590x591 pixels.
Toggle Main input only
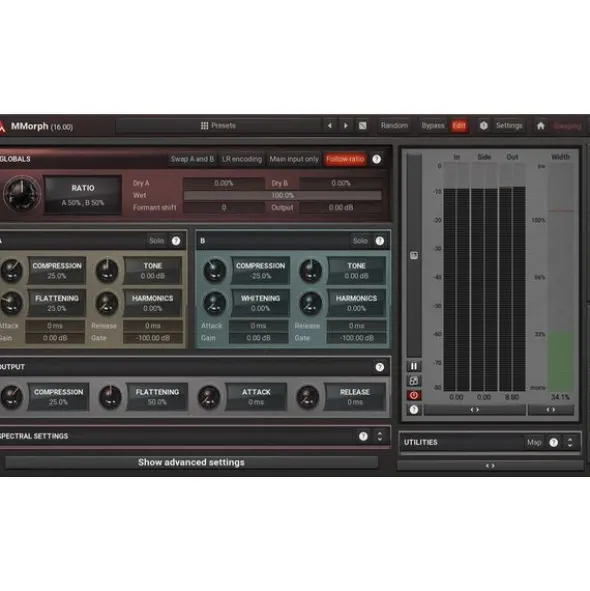[294, 159]
